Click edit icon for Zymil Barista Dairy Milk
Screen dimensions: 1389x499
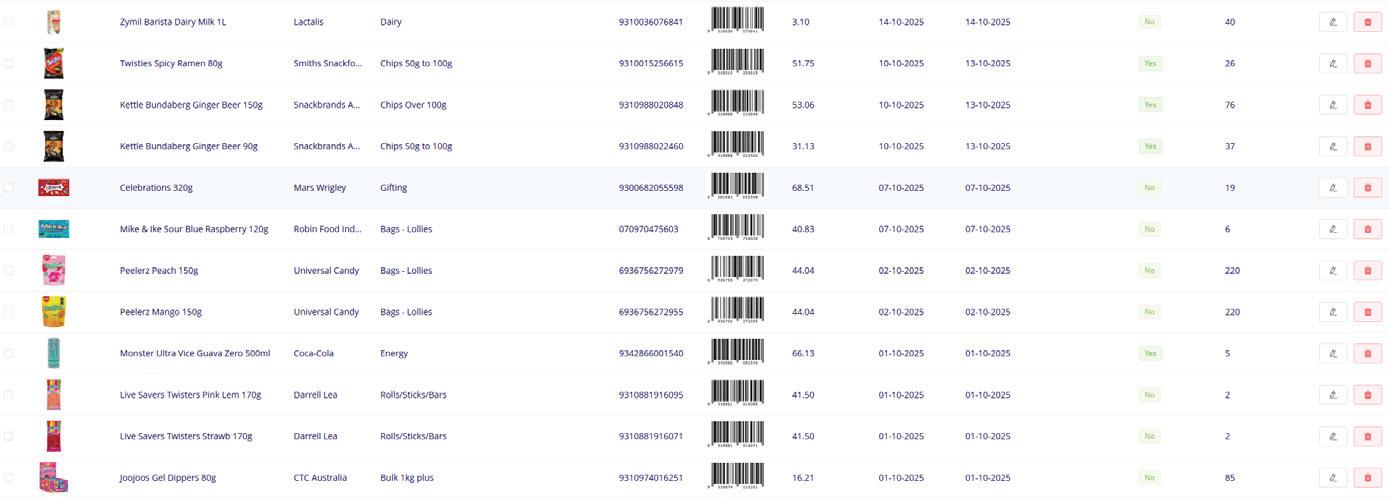(1333, 21)
